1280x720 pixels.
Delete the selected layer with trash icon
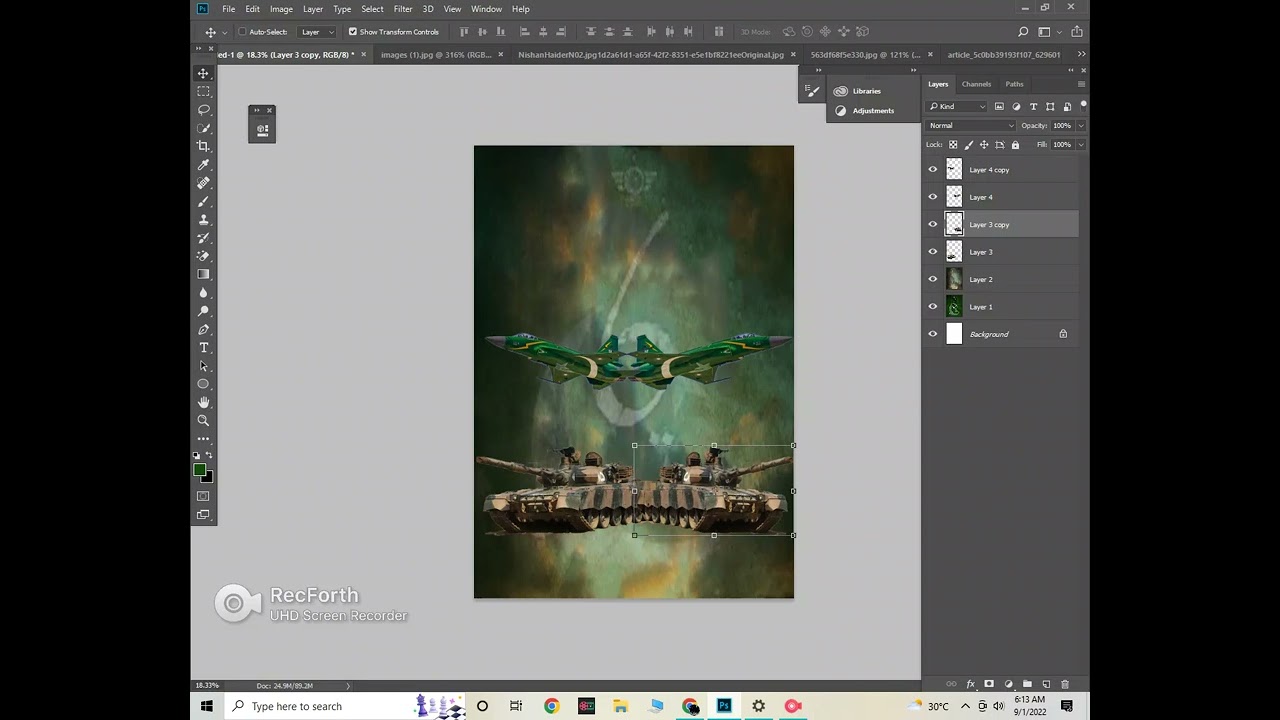[1065, 684]
